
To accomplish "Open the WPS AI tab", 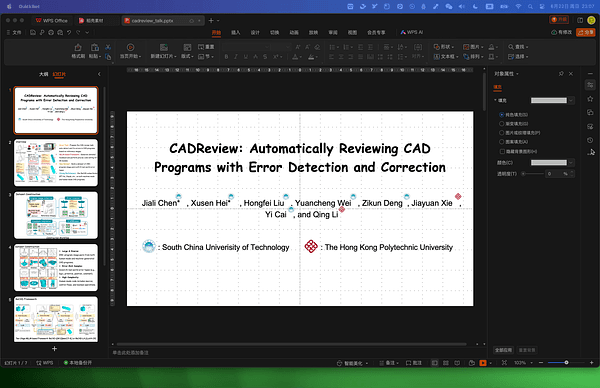I will [412, 33].
